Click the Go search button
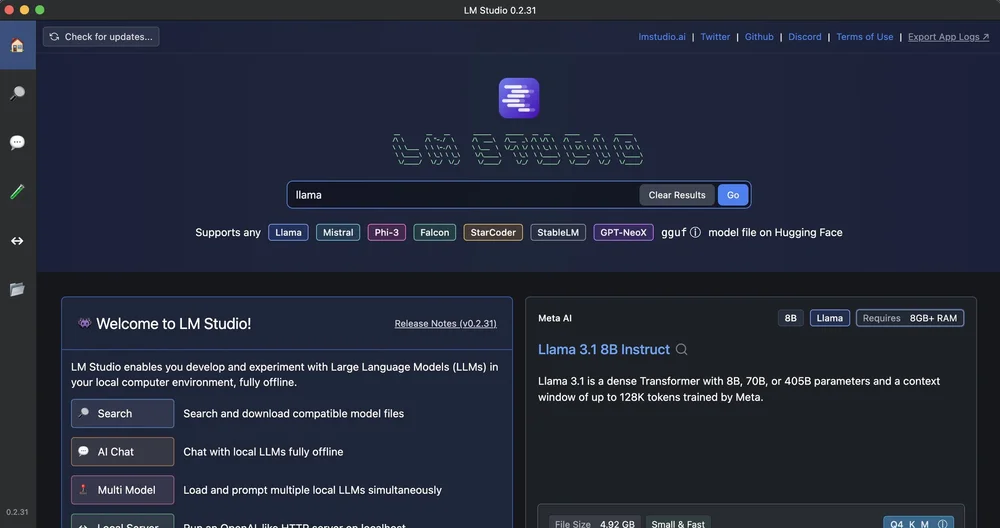 click(x=733, y=195)
